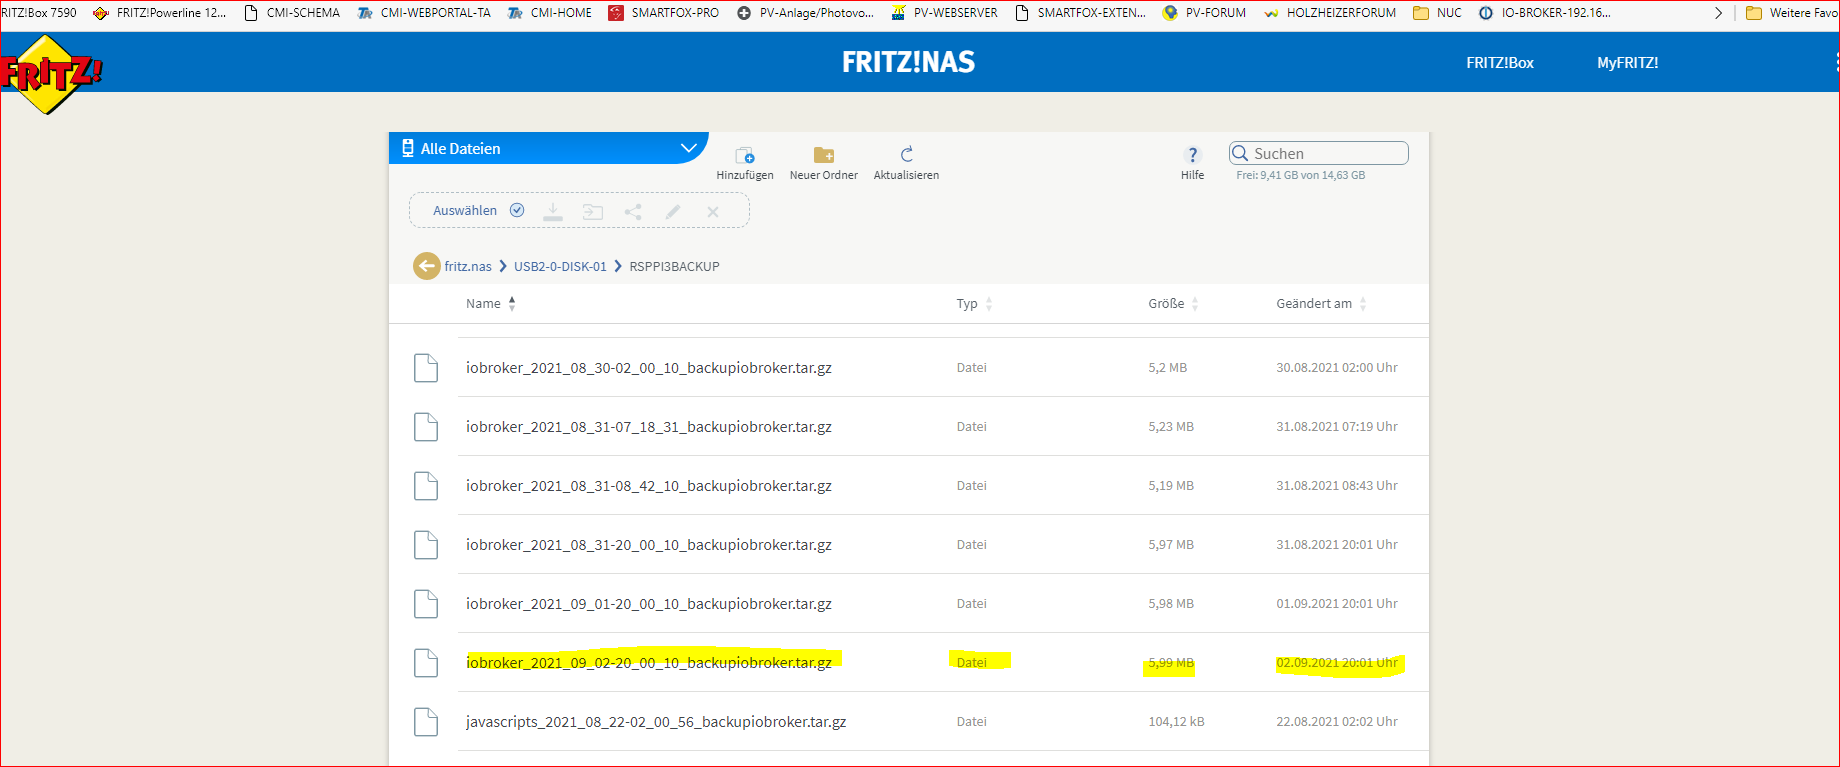Open CMI-WEBPORTAL-TA bookmark
Image resolution: width=1840 pixels, height=767 pixels.
[424, 13]
